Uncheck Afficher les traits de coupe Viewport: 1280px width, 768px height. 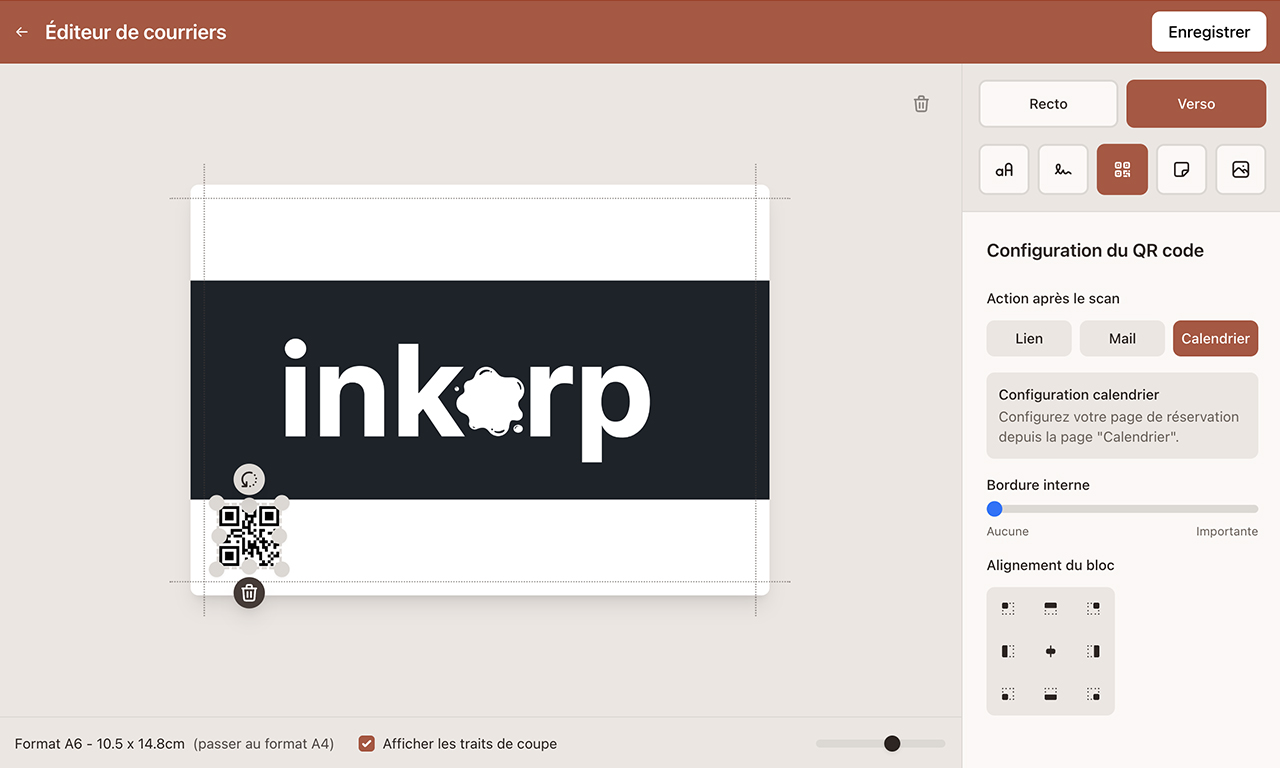click(x=367, y=743)
